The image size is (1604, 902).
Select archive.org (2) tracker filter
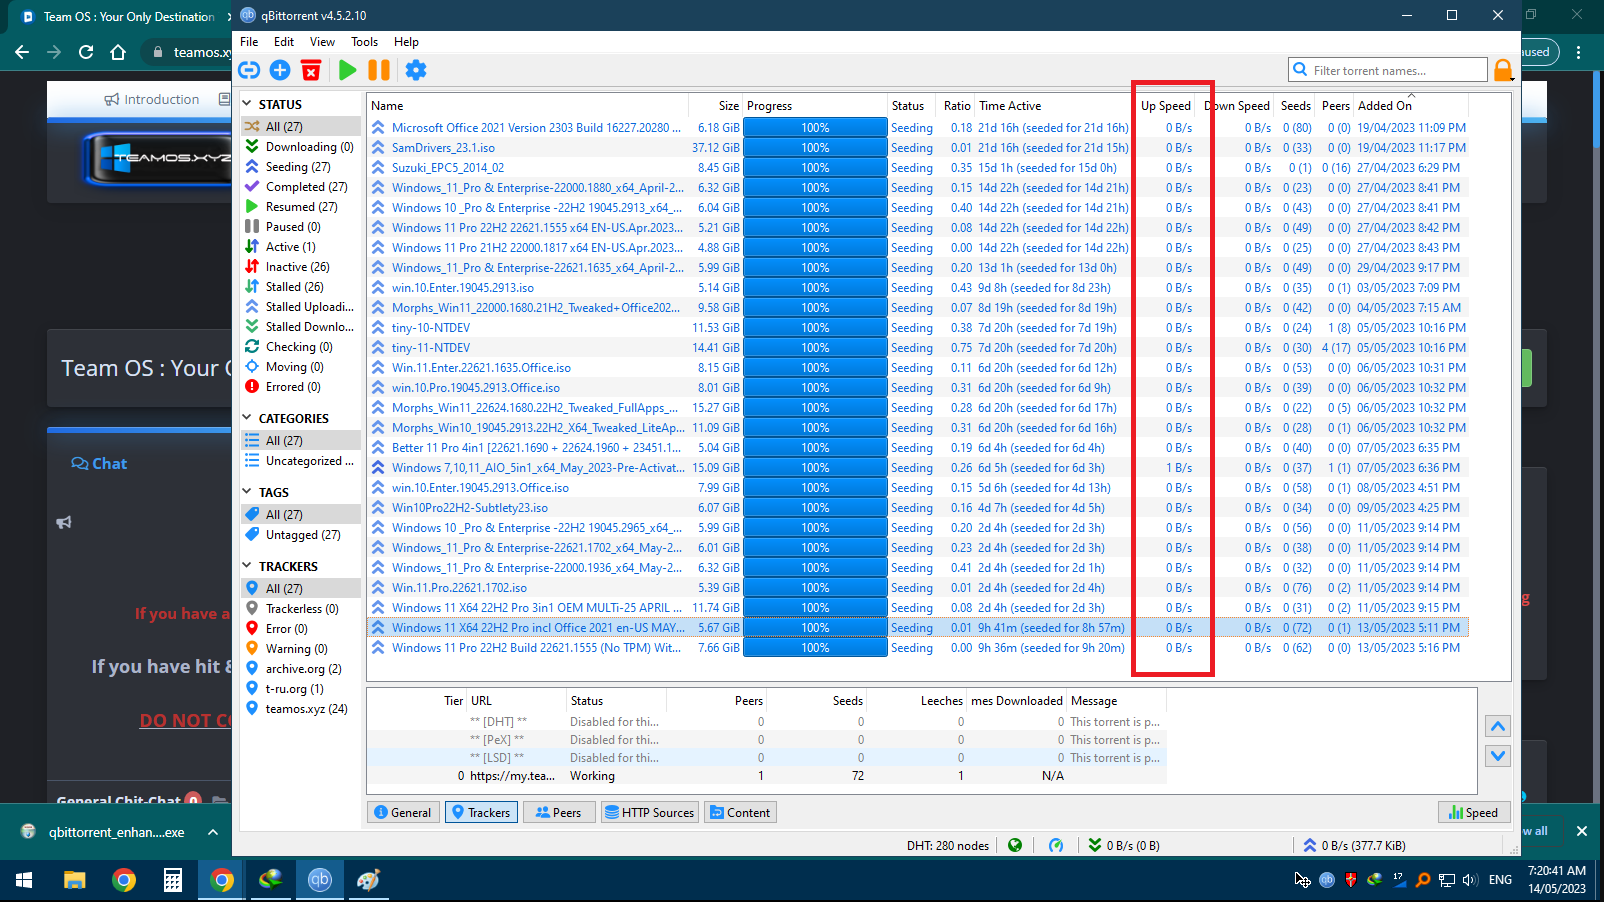(x=300, y=669)
